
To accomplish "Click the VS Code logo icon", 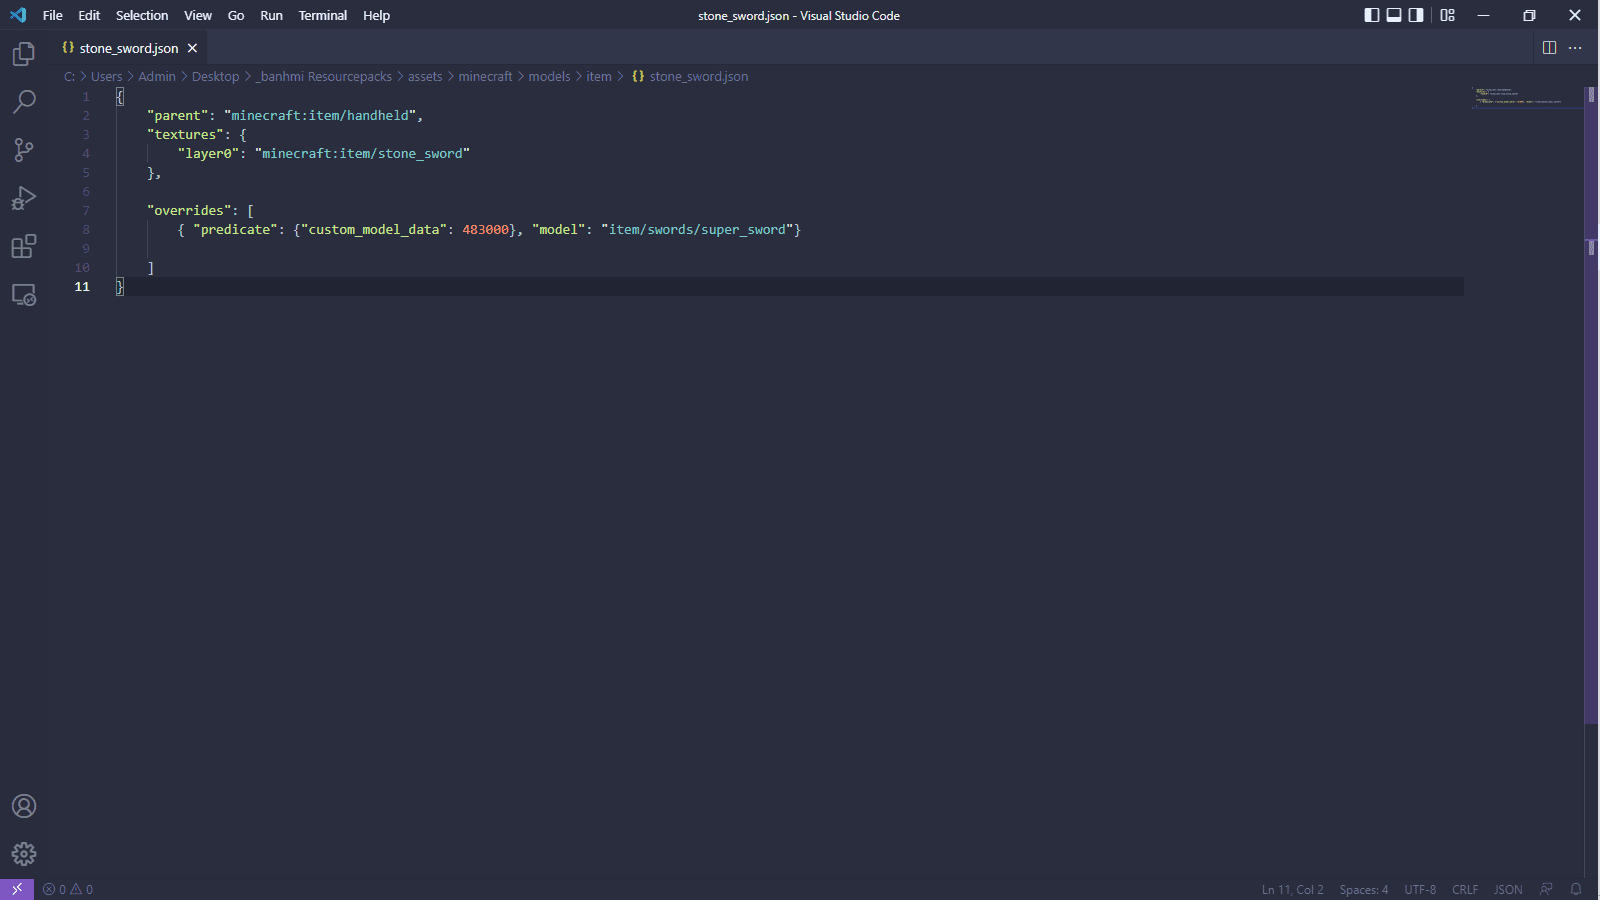I will 18,15.
